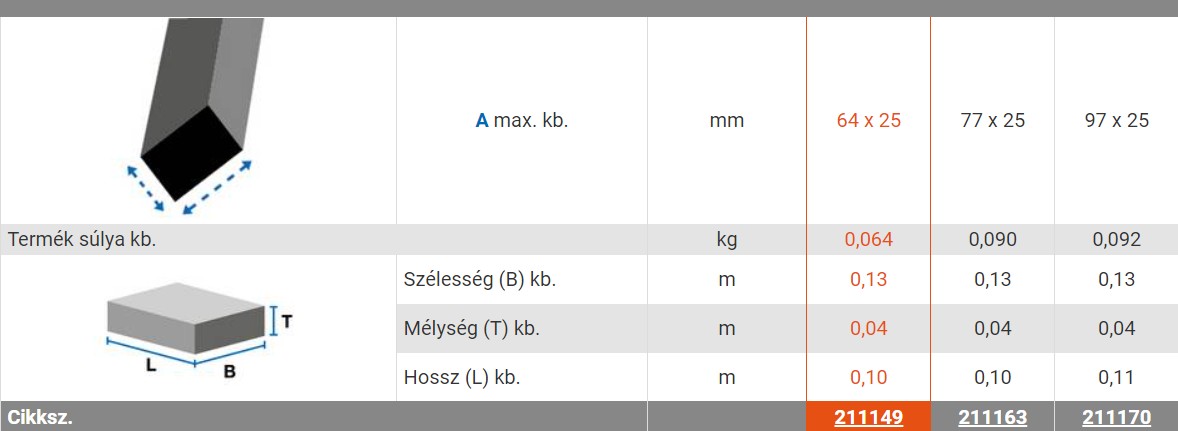Select the 64 x 25 size cell
1178x431 pixels.
point(868,121)
